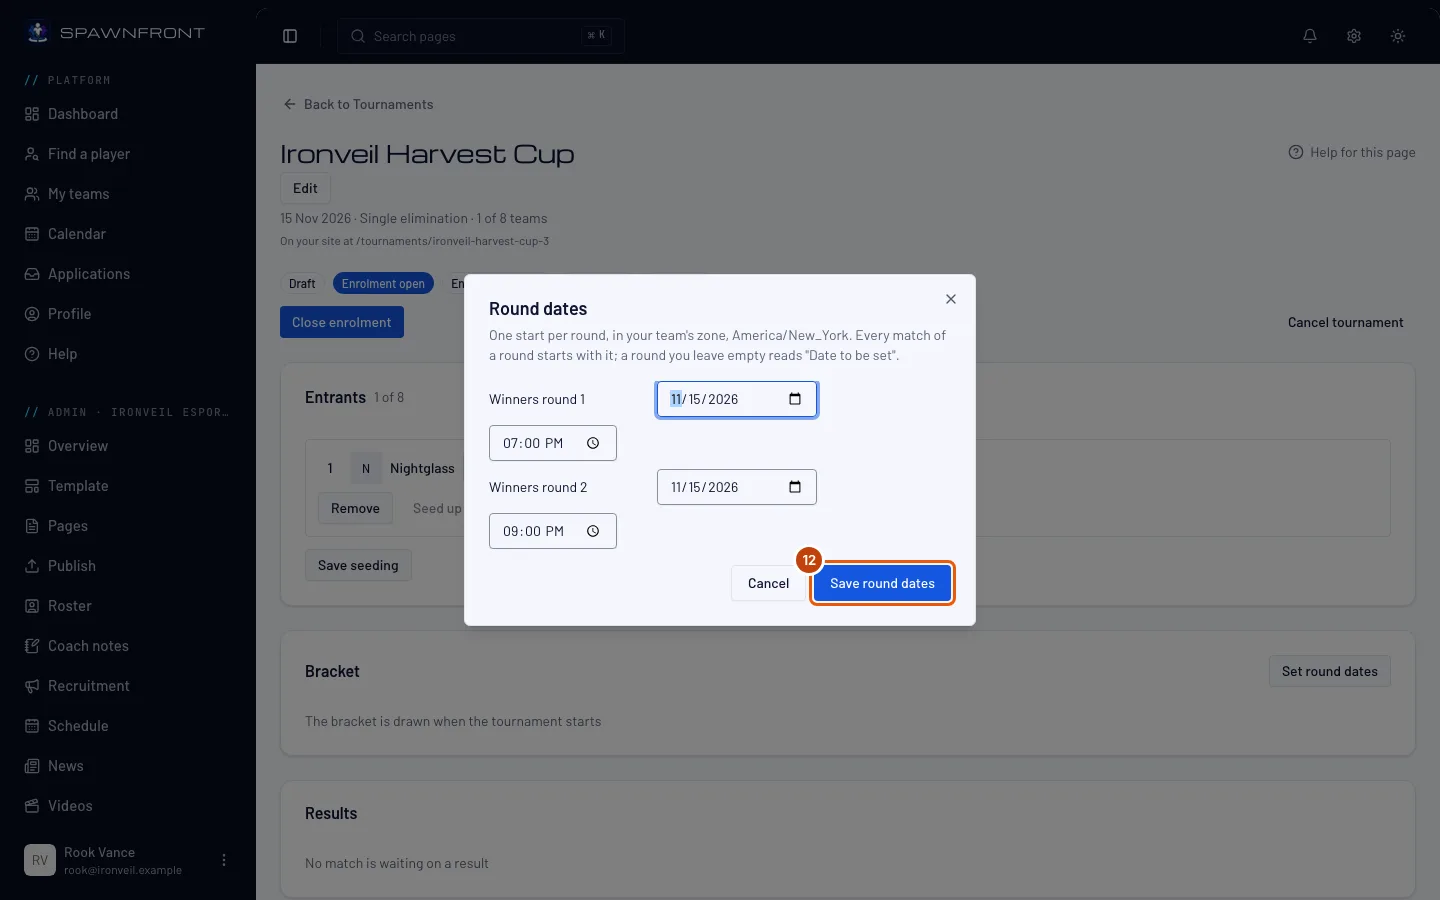1440x900 pixels.
Task: Open calendar picker for Winners round 1
Action: (795, 399)
